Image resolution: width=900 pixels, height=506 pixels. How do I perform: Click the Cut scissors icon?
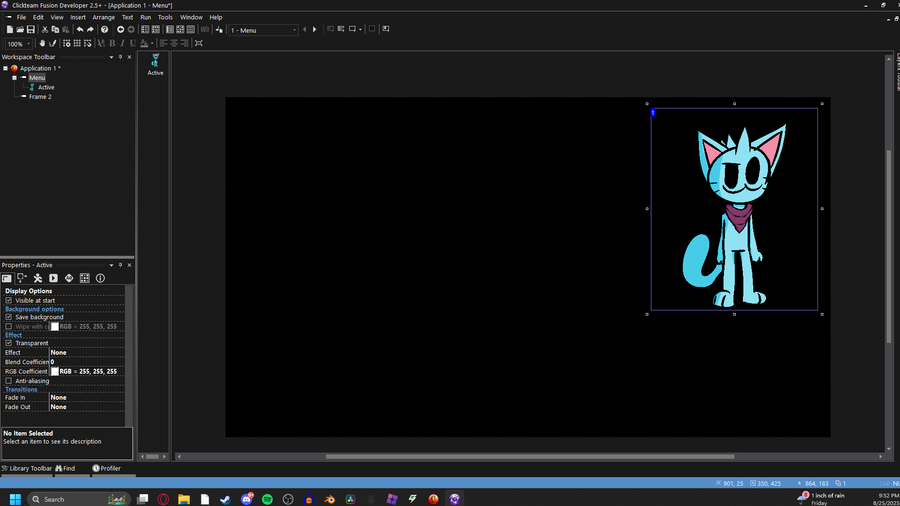[45, 29]
